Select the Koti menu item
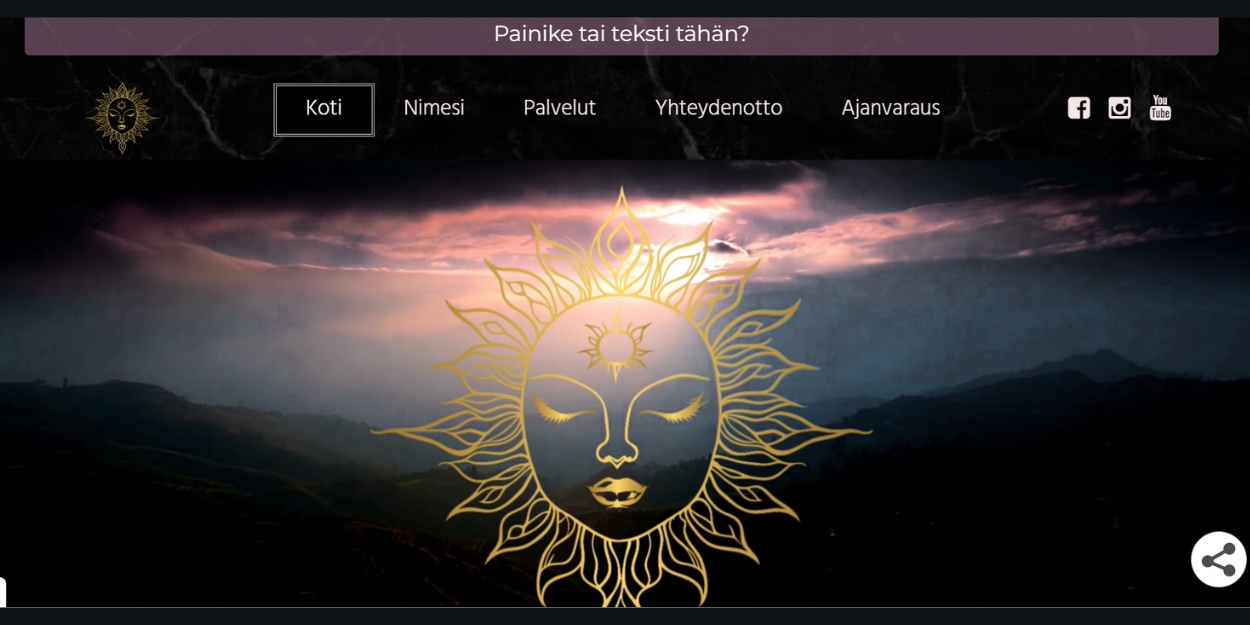 (x=324, y=109)
